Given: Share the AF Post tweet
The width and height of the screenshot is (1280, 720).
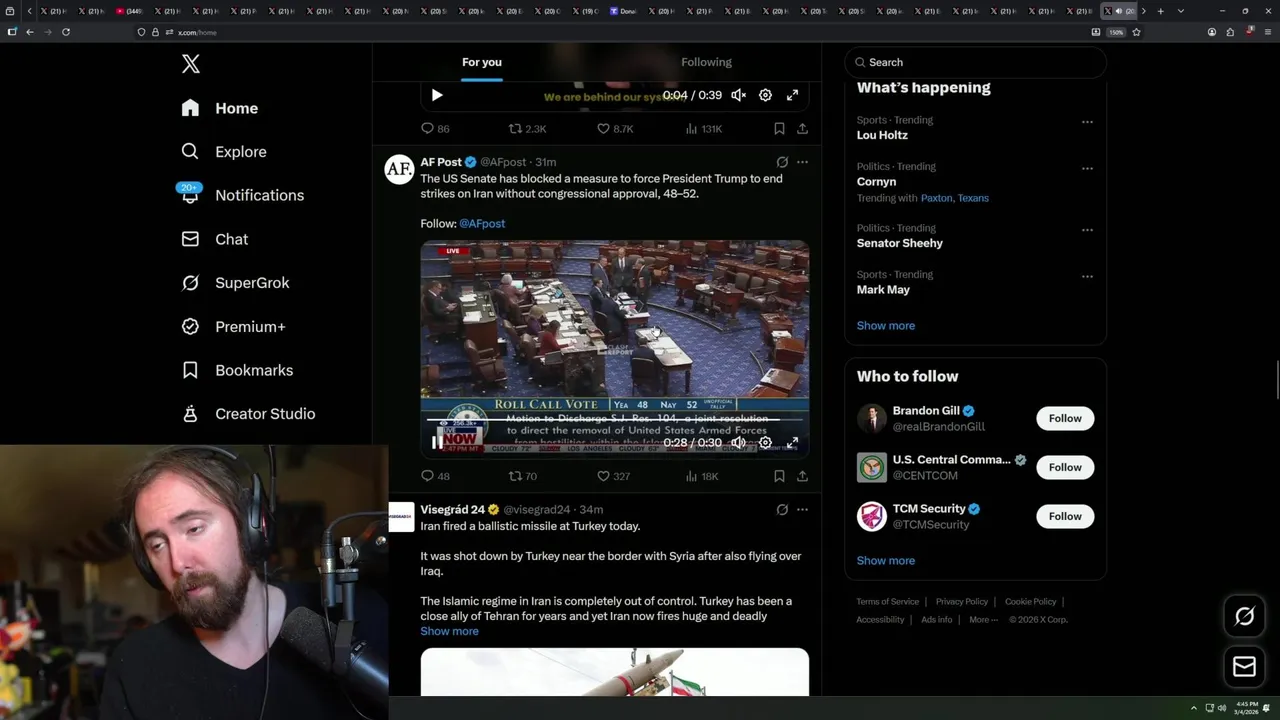Looking at the screenshot, I should tap(802, 477).
